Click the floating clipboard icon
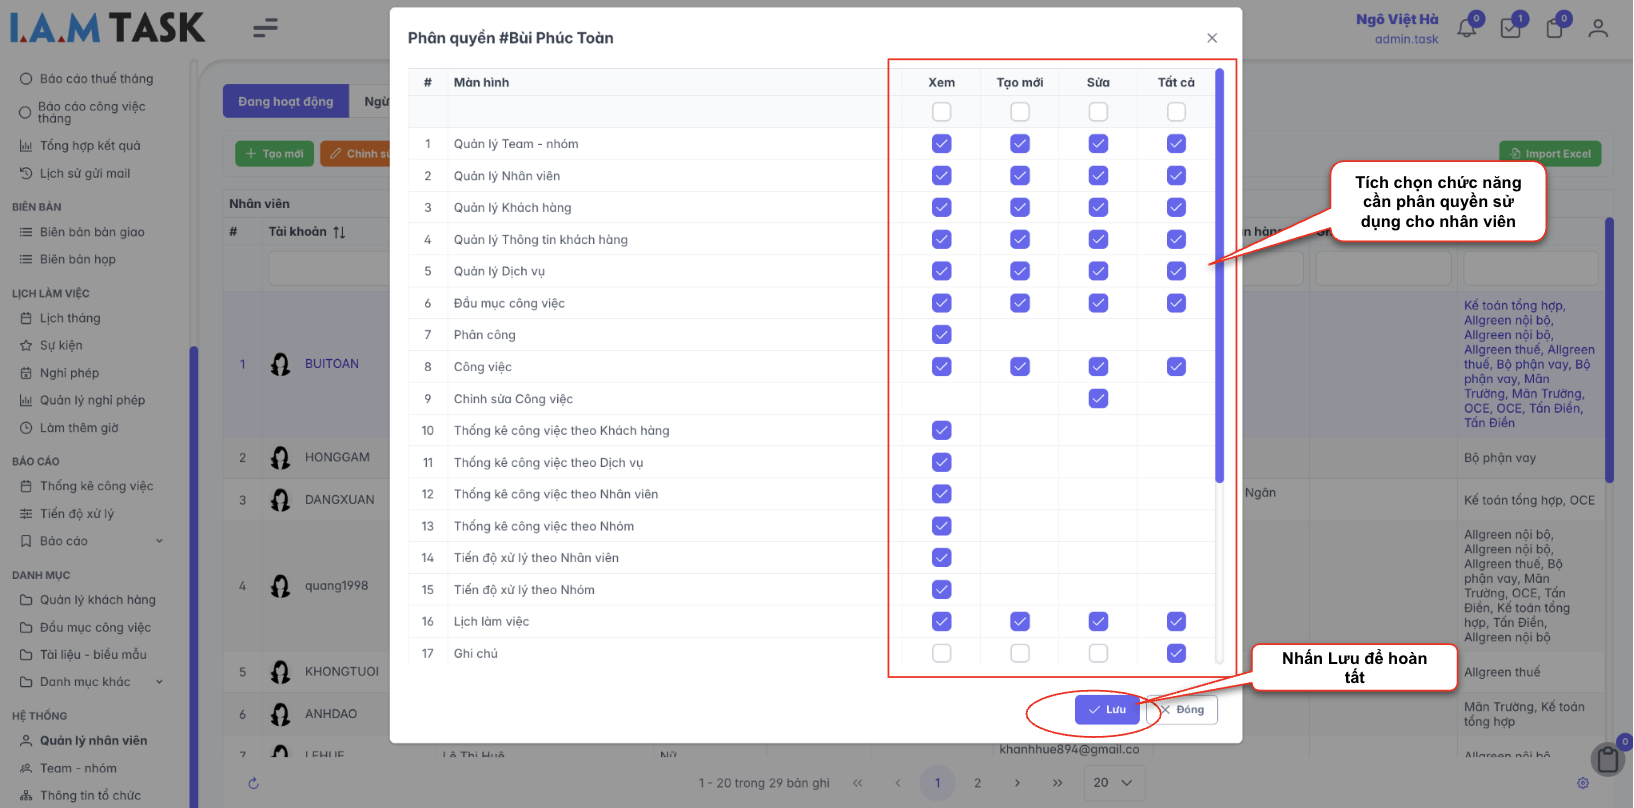The width and height of the screenshot is (1634, 808). click(x=1608, y=760)
